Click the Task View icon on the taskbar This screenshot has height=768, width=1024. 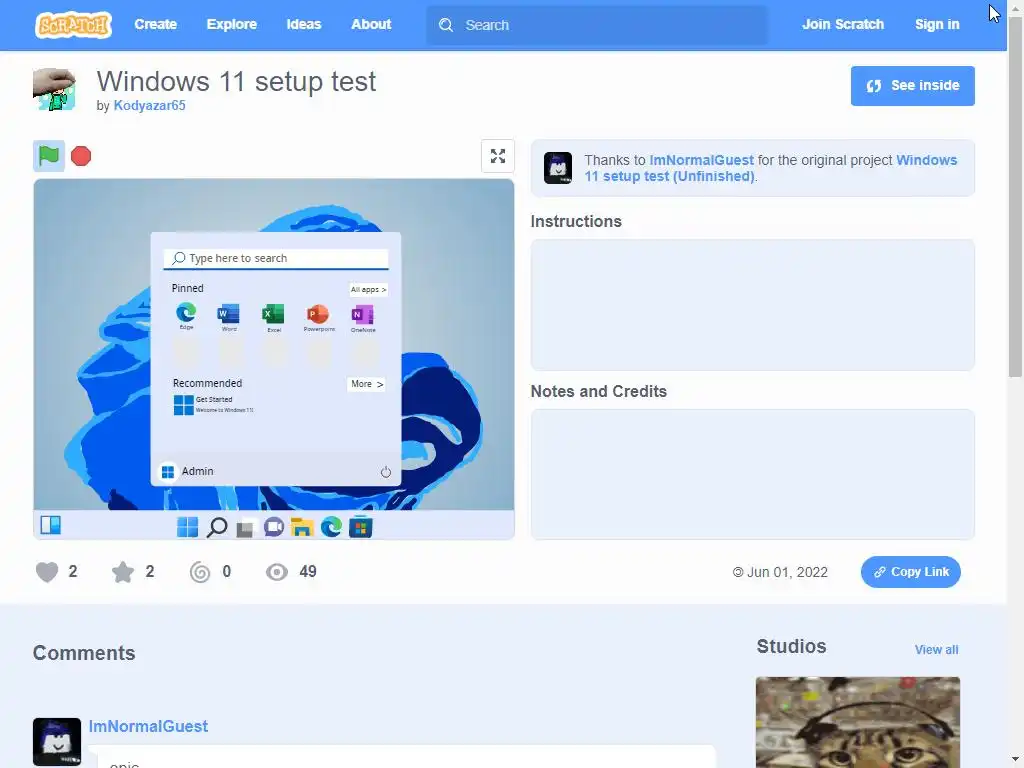pos(245,528)
